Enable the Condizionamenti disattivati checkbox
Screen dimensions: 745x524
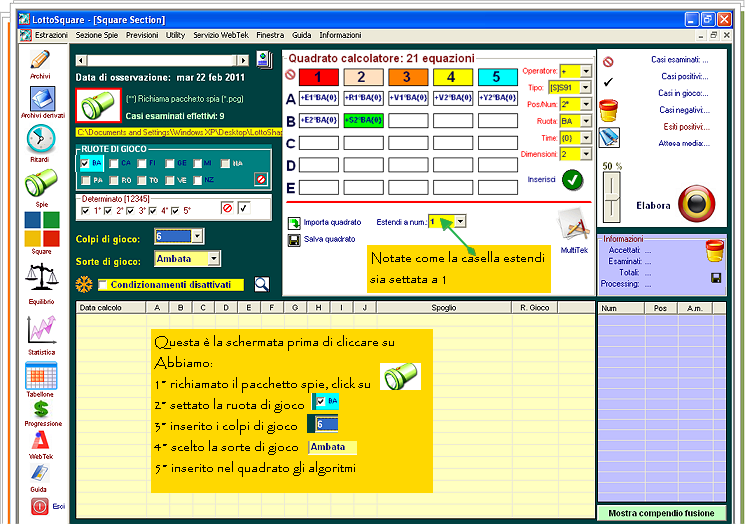point(103,285)
